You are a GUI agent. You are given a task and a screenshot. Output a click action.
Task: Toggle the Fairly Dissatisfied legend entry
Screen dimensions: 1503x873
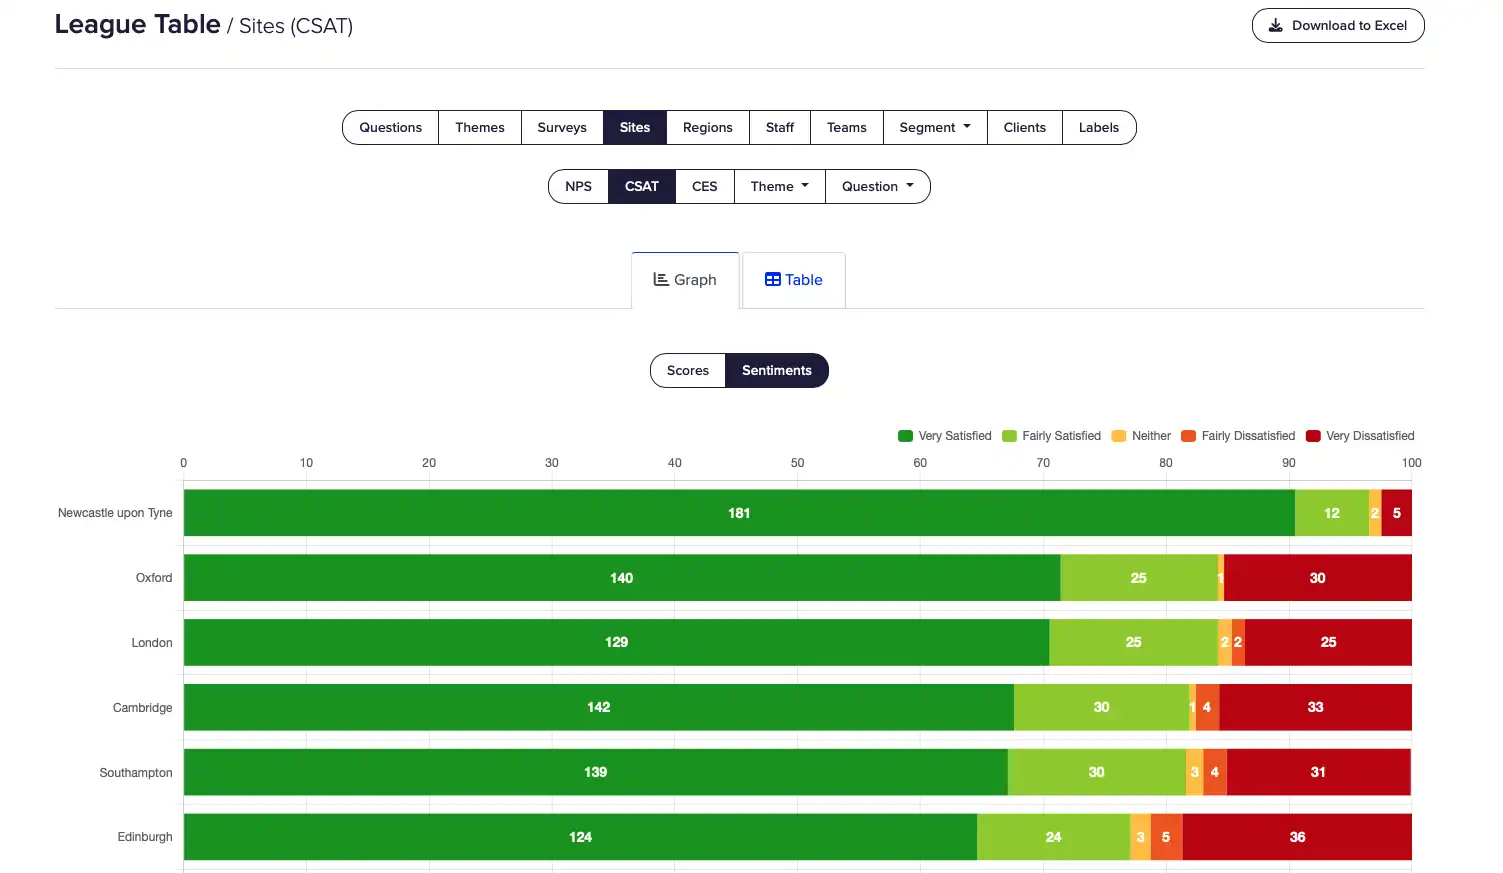pyautogui.click(x=1238, y=436)
